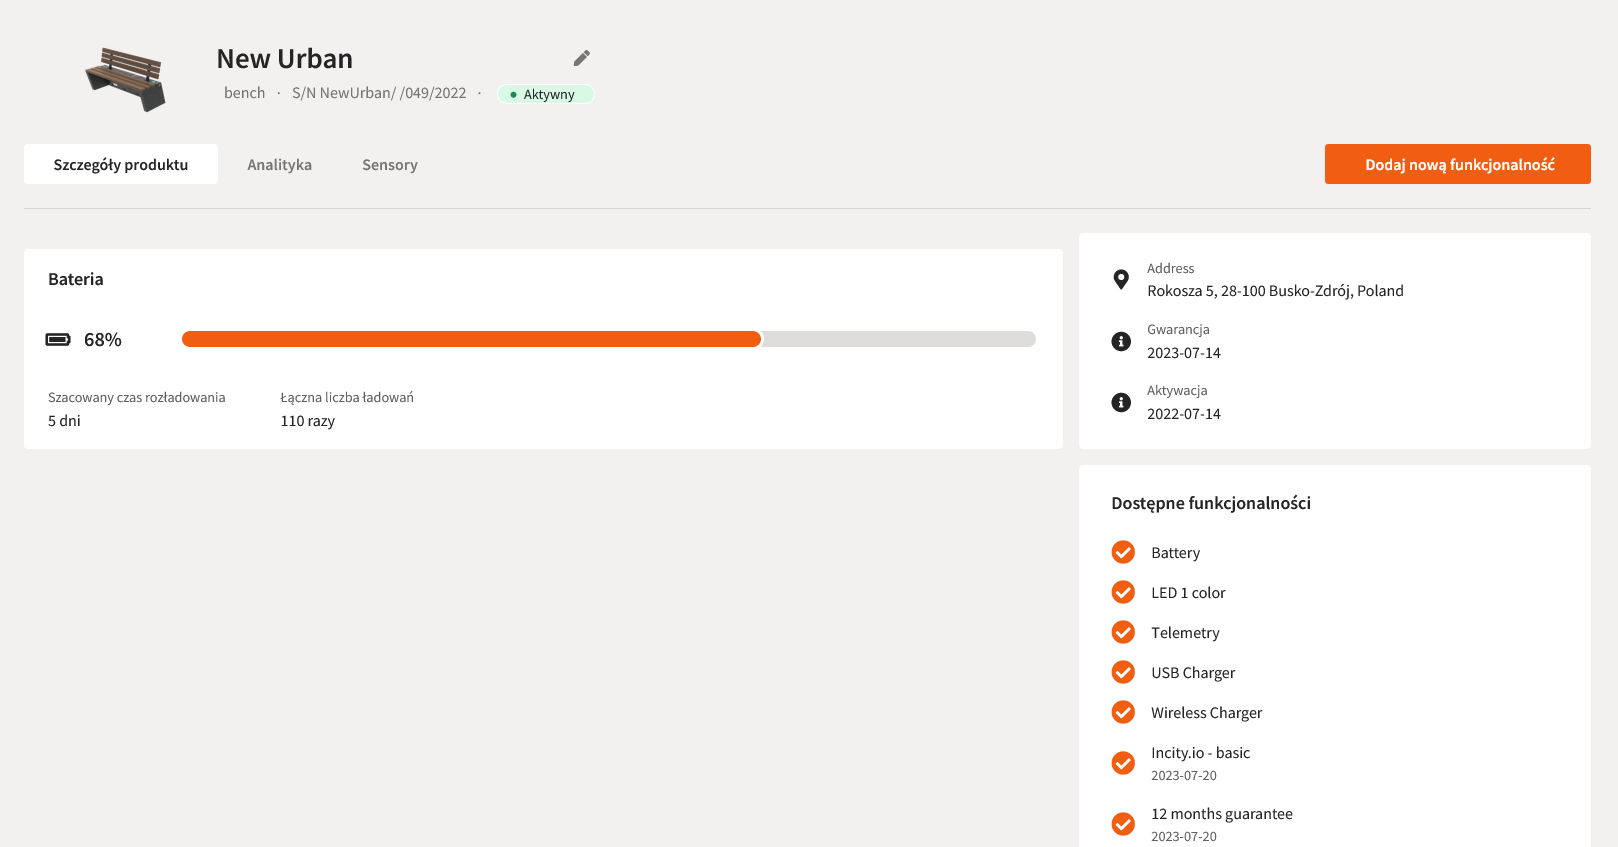Open the Szczegóły produktu tab
Viewport: 1618px width, 847px height.
coord(121,164)
